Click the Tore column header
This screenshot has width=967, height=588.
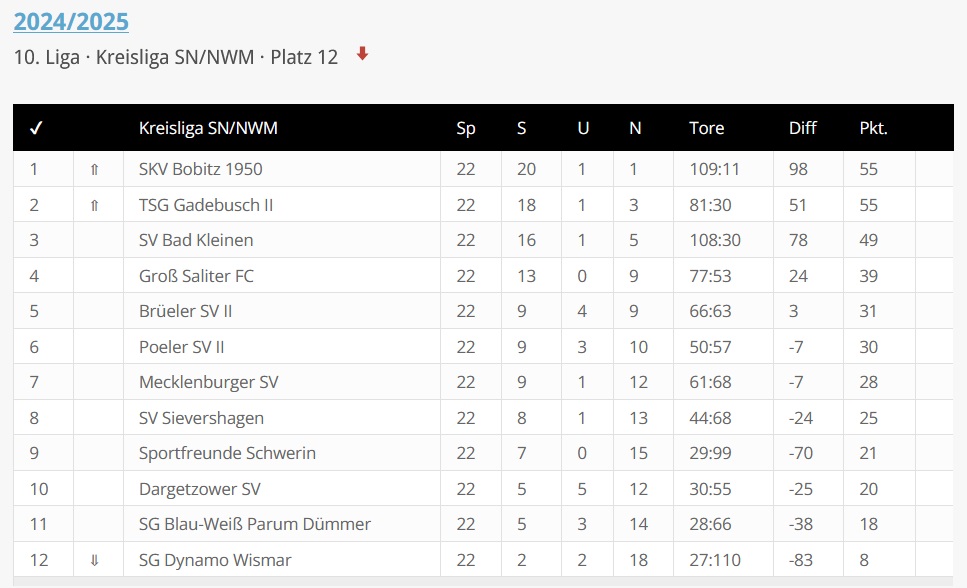[706, 128]
